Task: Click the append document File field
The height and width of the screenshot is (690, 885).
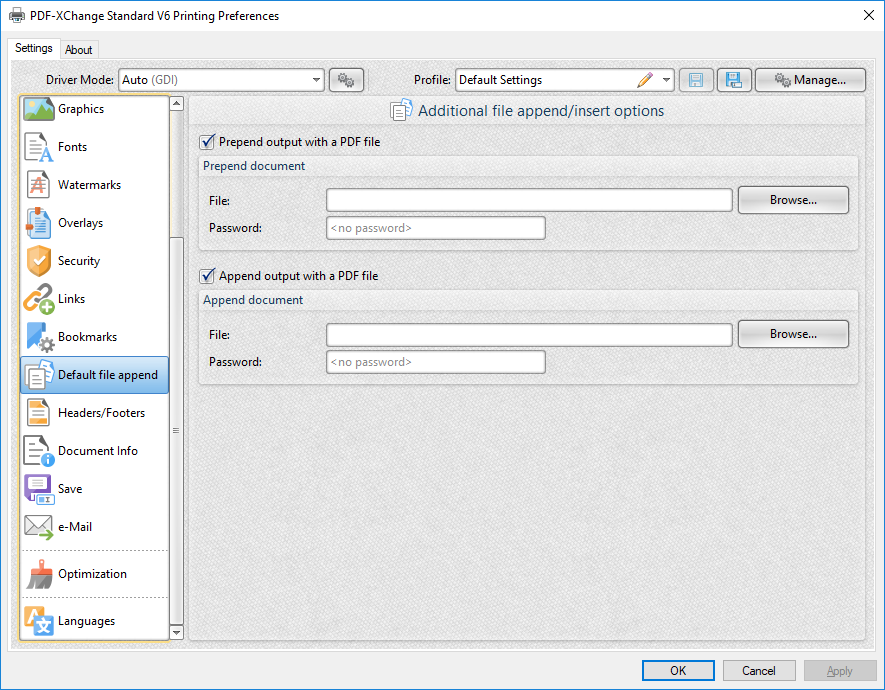Action: tap(529, 335)
